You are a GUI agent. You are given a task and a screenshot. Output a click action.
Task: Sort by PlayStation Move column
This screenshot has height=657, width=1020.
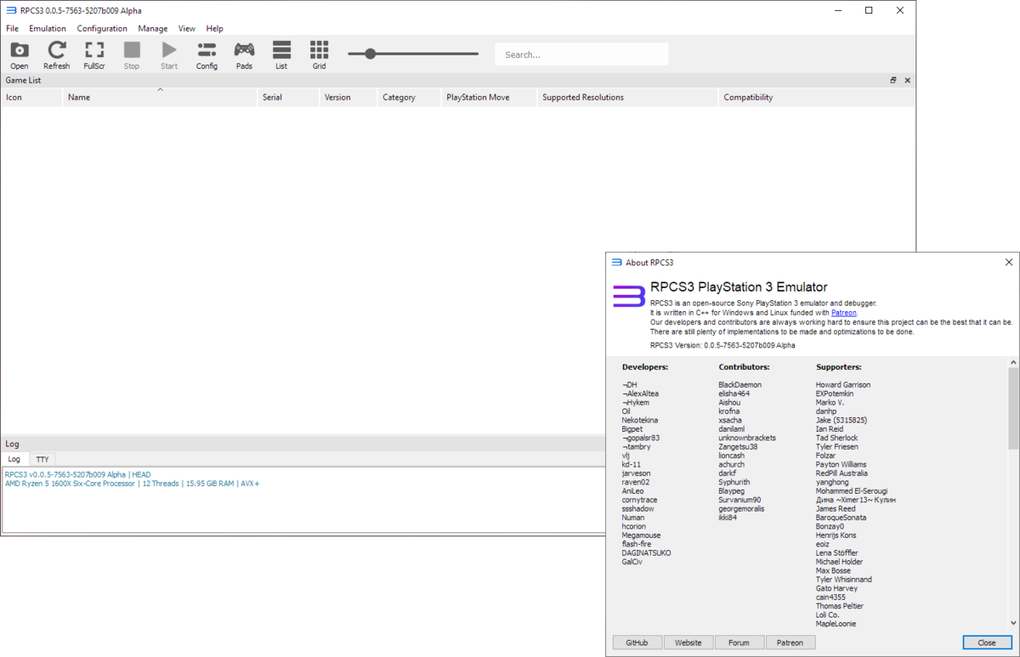tap(489, 97)
